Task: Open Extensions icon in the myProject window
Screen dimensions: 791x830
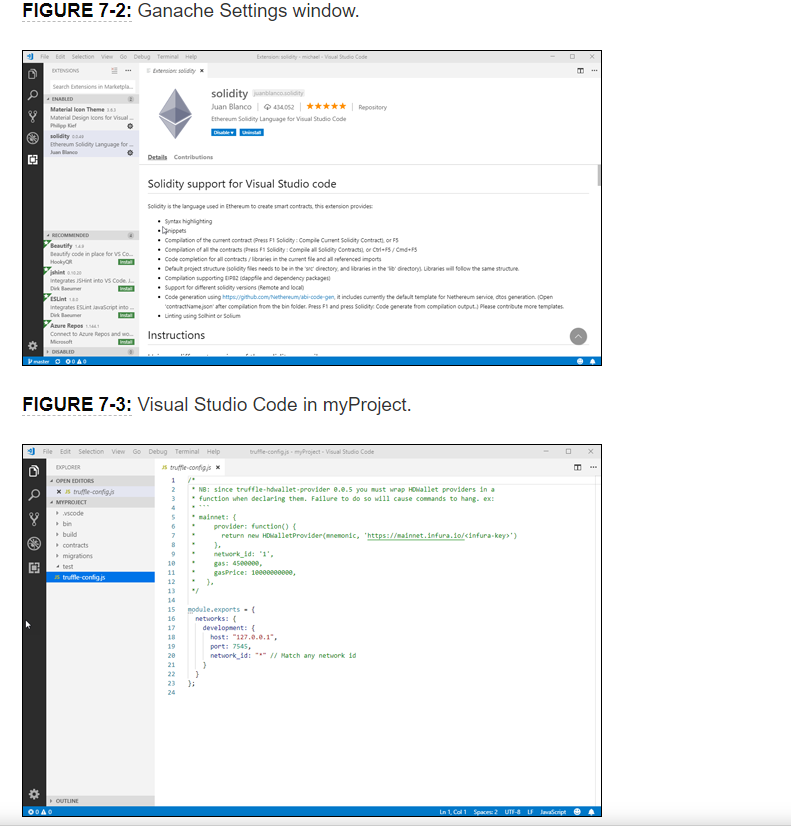Action: coord(34,568)
